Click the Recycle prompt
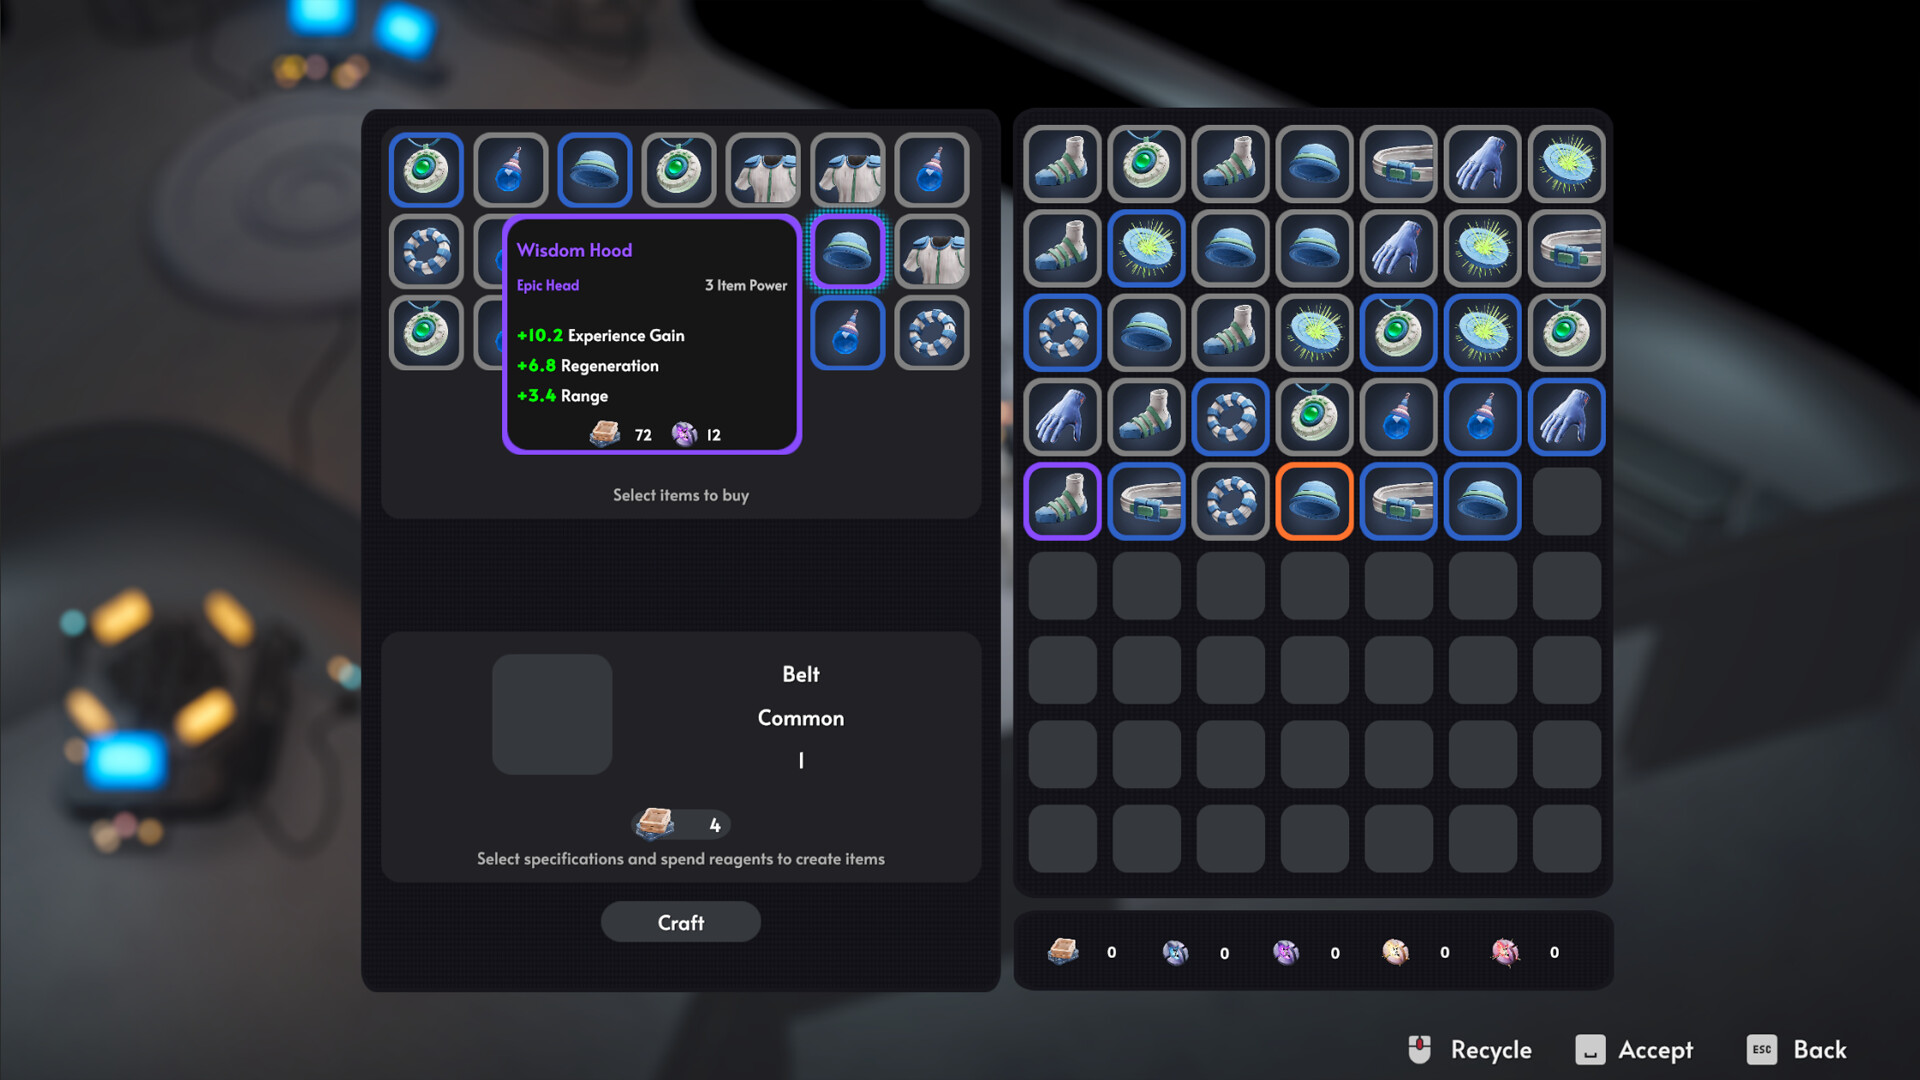This screenshot has width=1920, height=1080. 1469,1049
